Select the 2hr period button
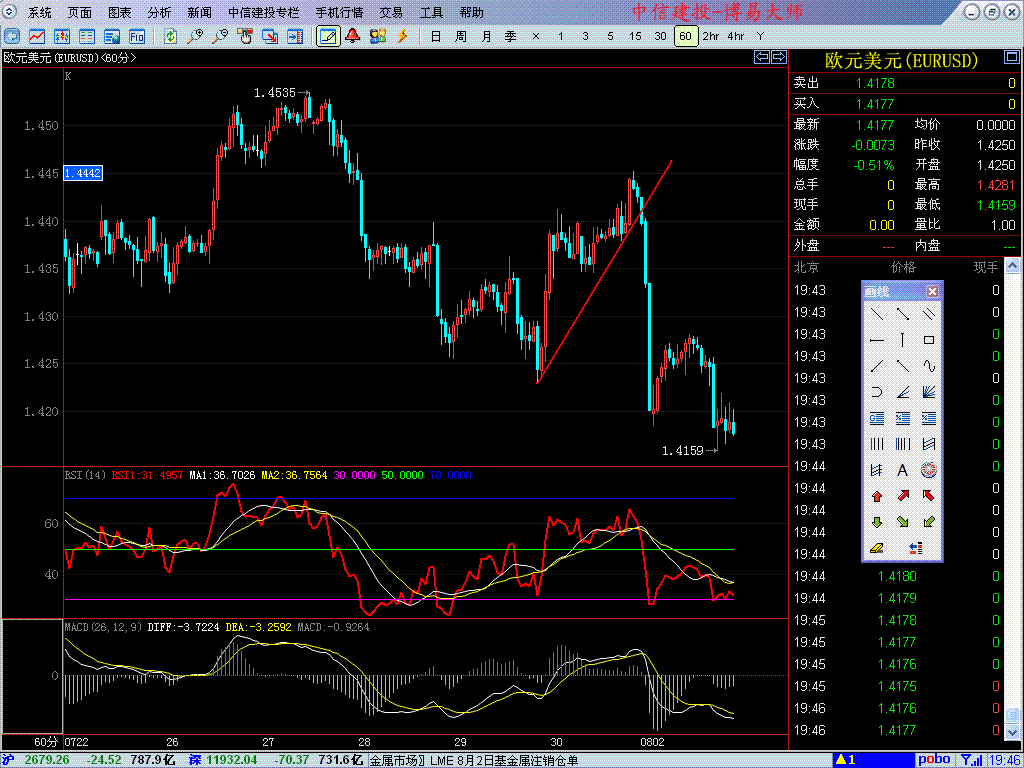The height and width of the screenshot is (768, 1024). coord(711,37)
